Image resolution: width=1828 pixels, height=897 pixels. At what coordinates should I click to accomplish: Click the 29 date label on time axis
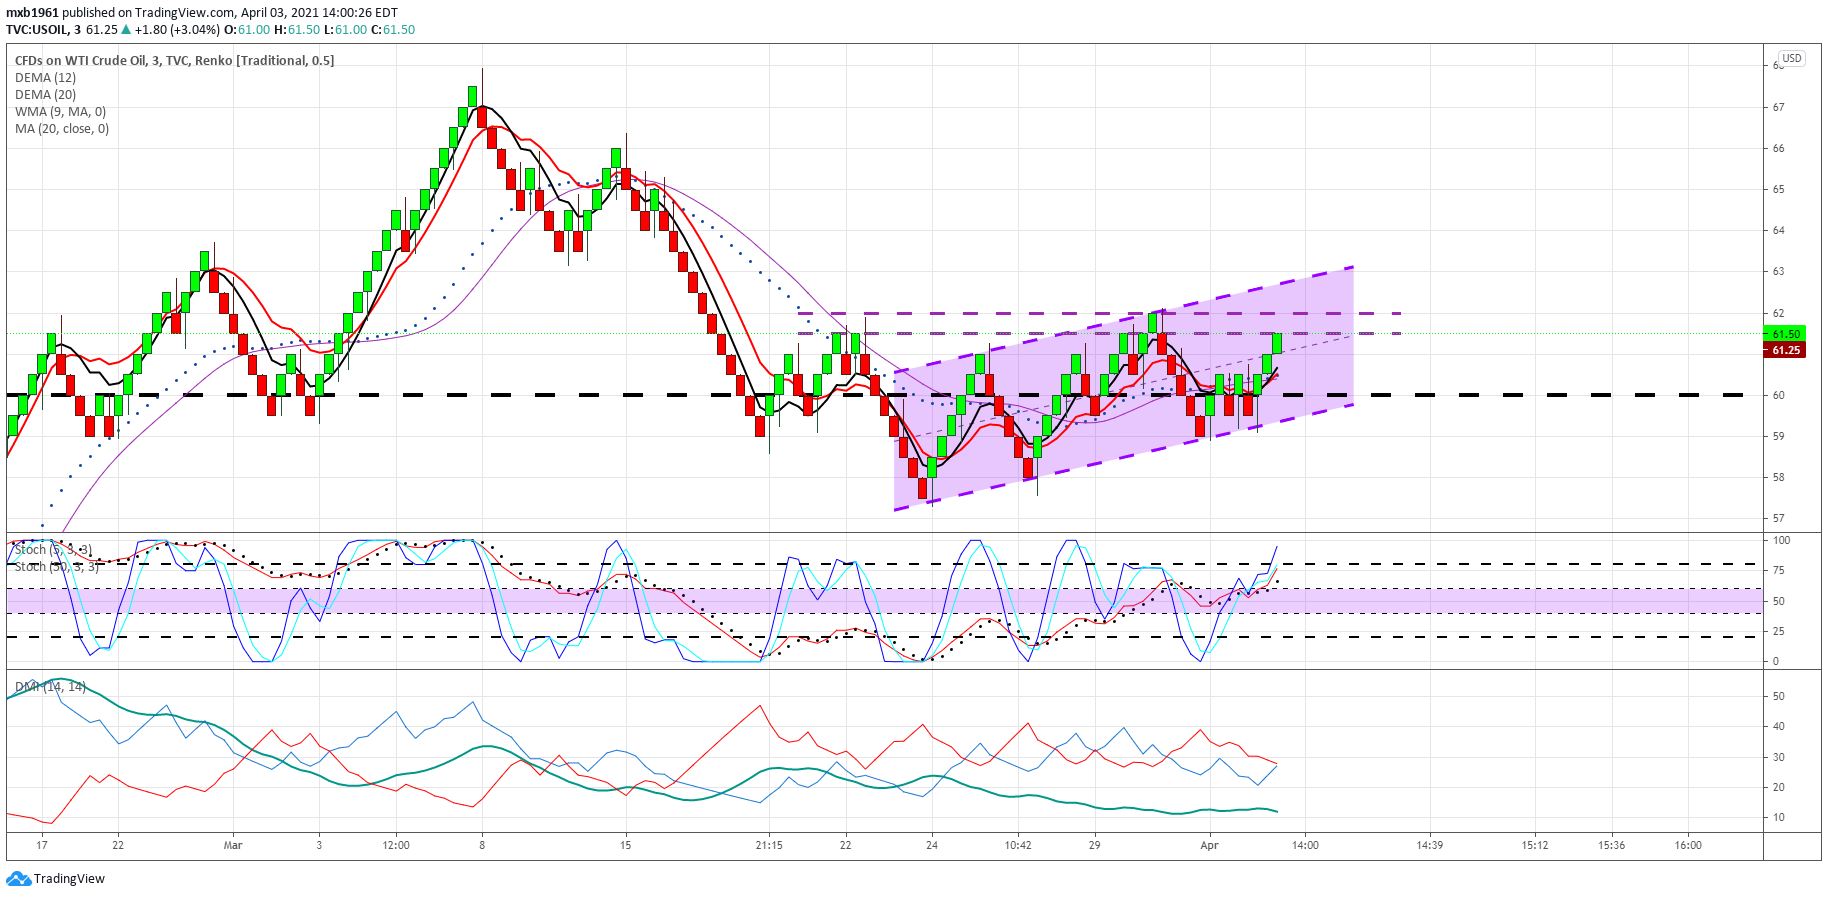(x=1095, y=845)
